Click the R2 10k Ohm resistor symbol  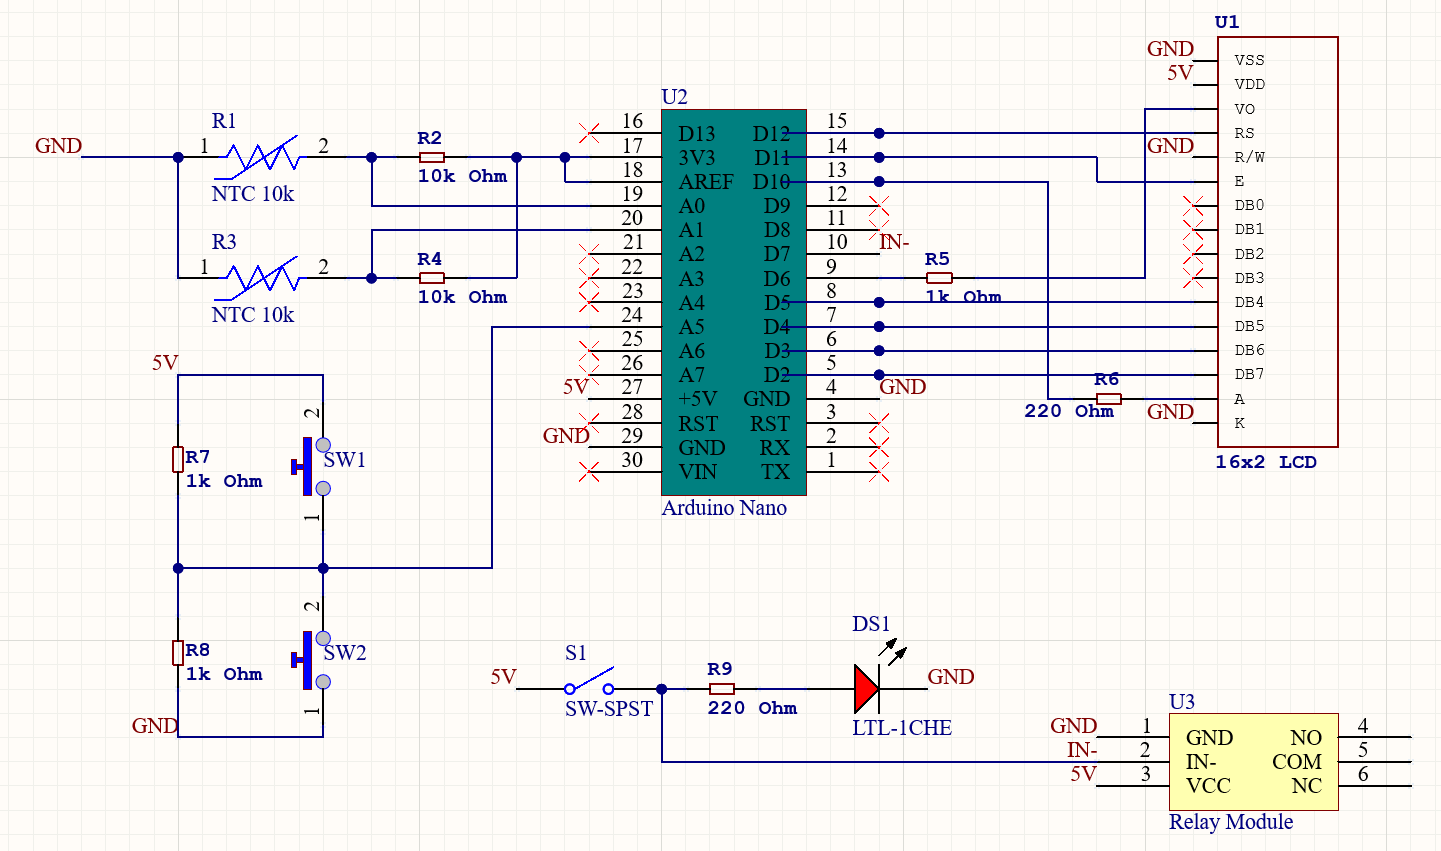coord(431,157)
